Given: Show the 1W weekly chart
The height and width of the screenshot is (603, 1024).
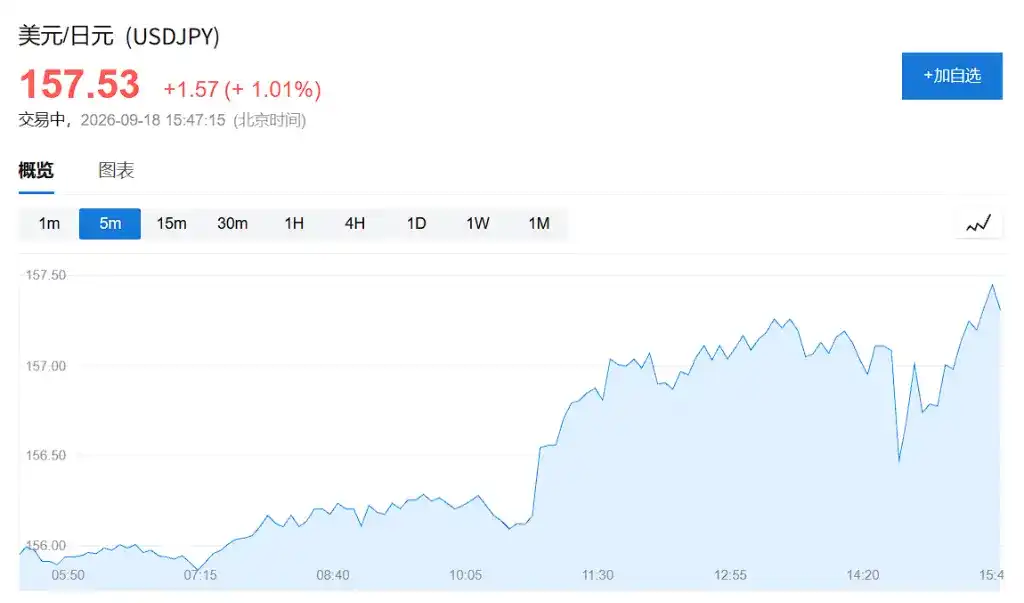Looking at the screenshot, I should pos(477,223).
